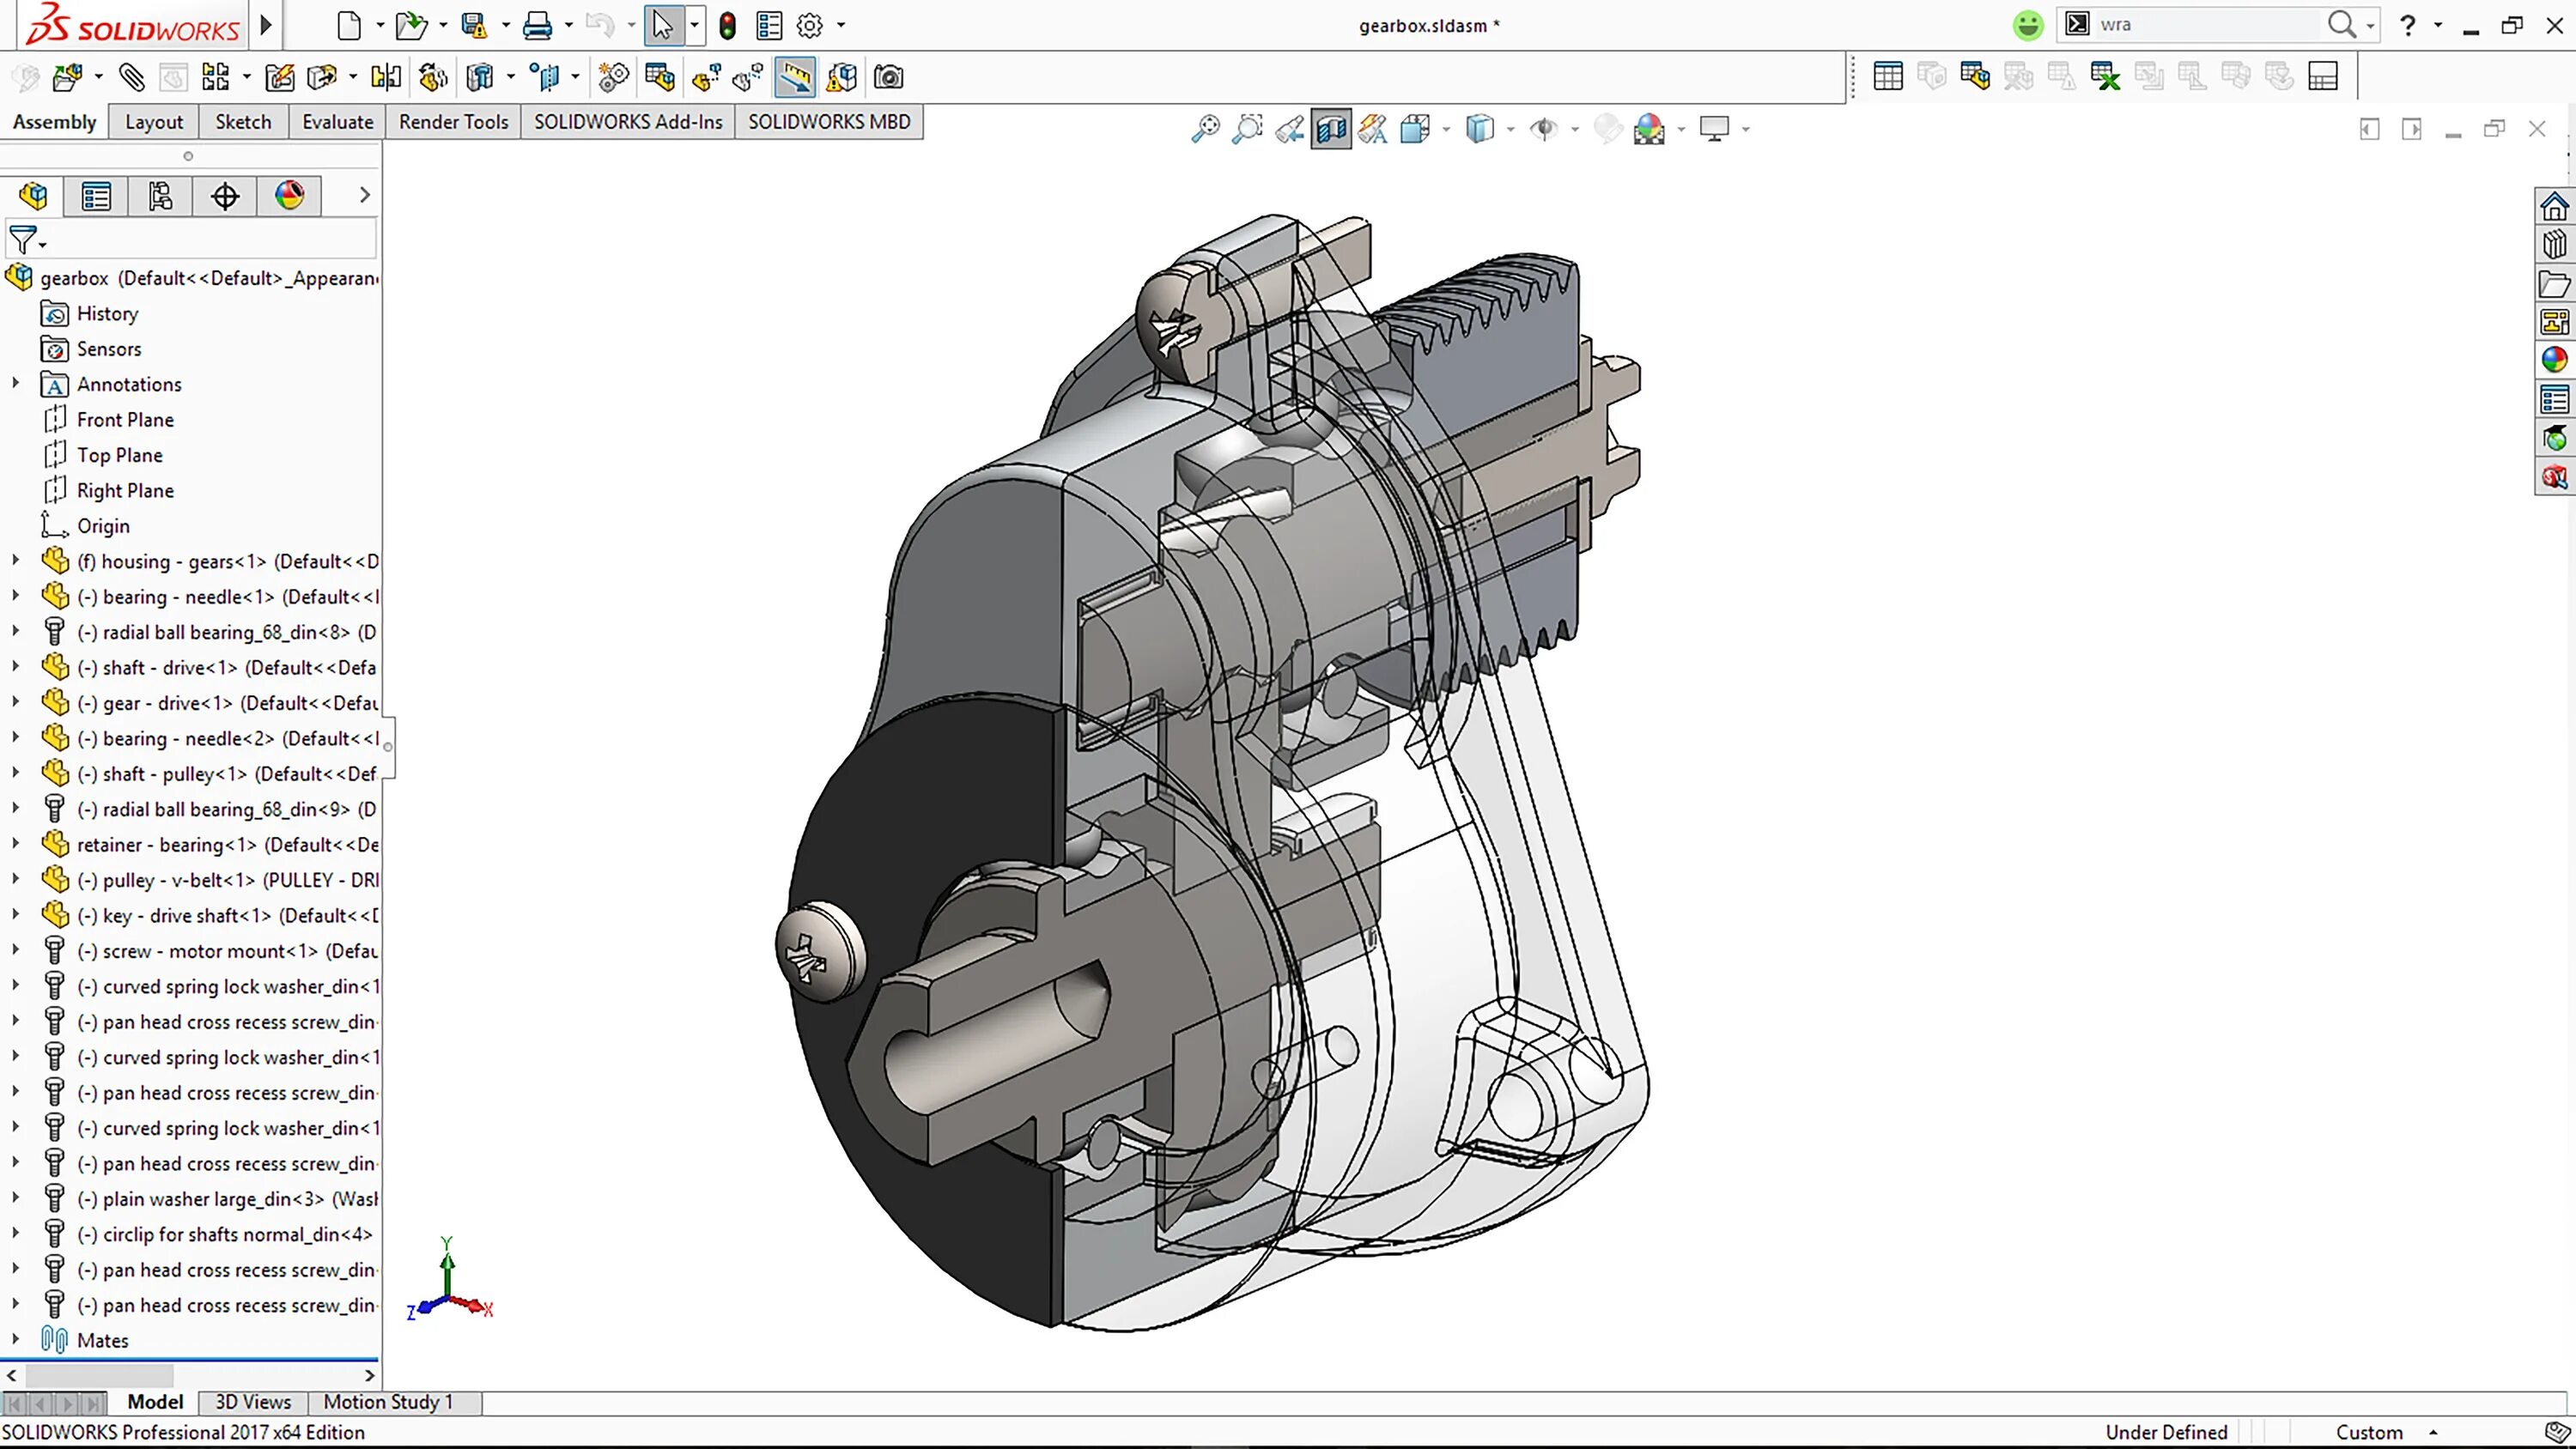Image resolution: width=2576 pixels, height=1449 pixels.
Task: Open the DisplayManager color ball tab
Action: click(x=290, y=196)
